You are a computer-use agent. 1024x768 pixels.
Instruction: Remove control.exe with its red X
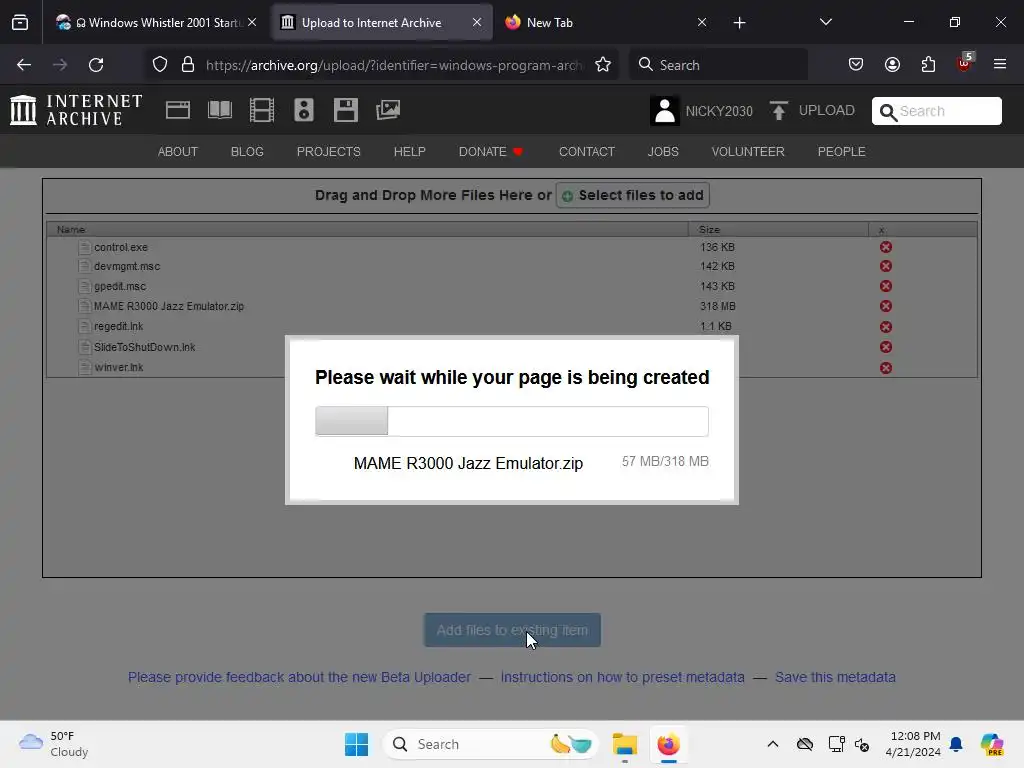point(886,247)
